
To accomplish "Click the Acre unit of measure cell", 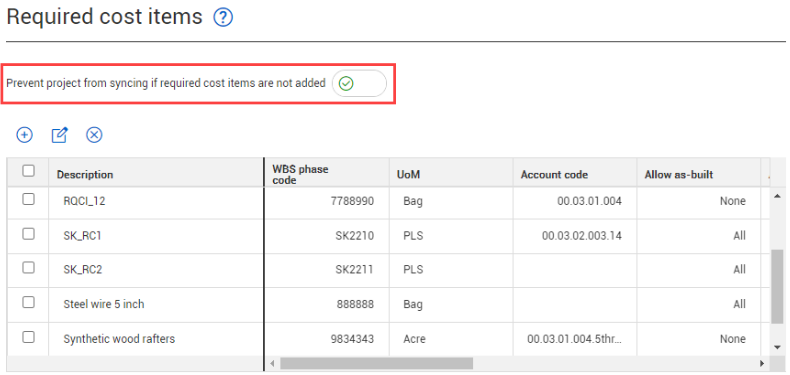I will tap(451, 339).
